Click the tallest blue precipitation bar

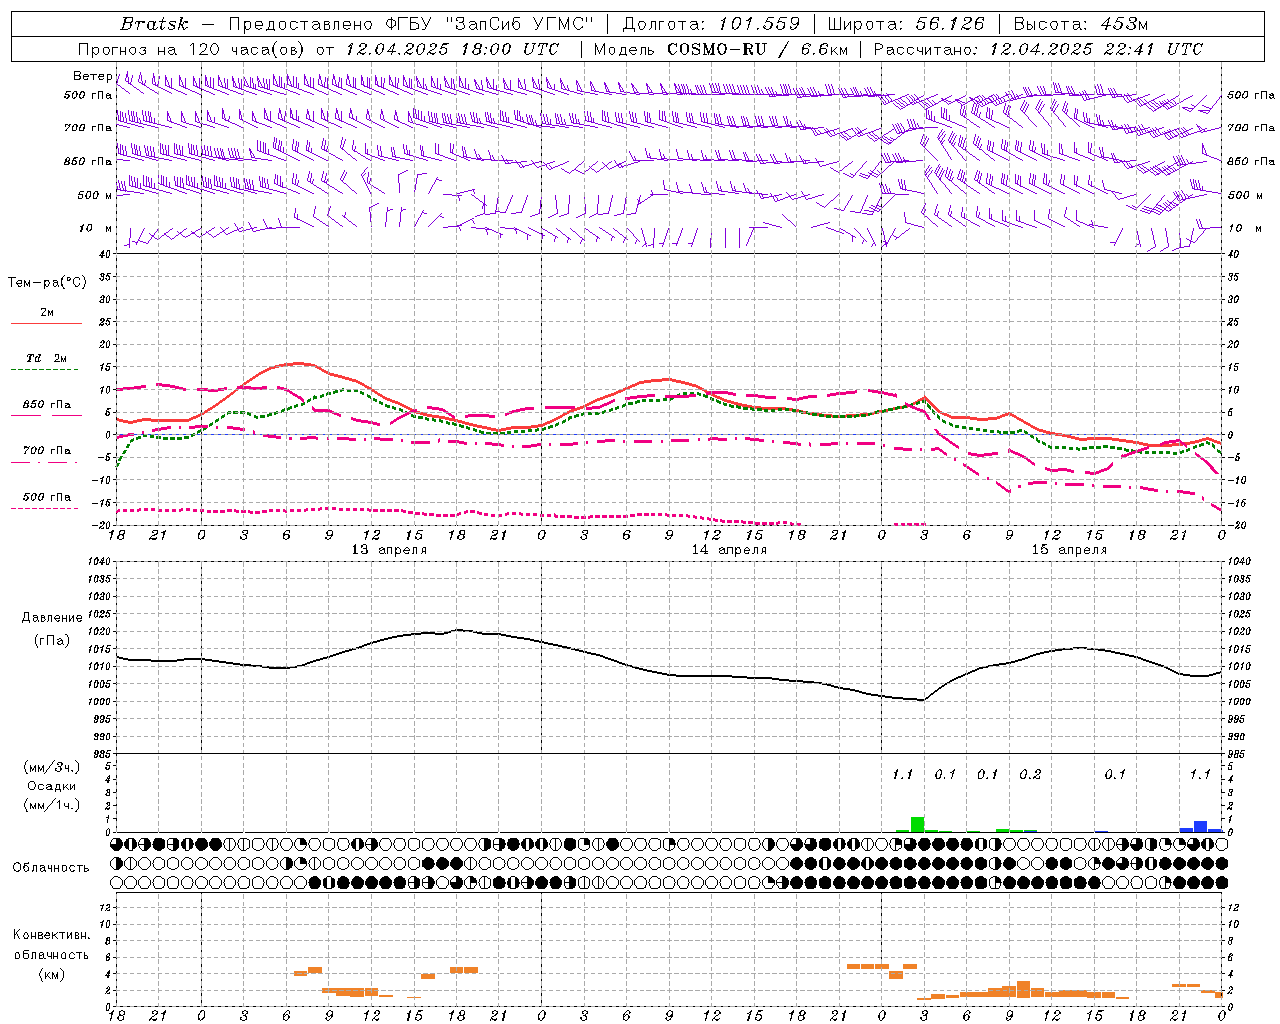(x=1200, y=827)
